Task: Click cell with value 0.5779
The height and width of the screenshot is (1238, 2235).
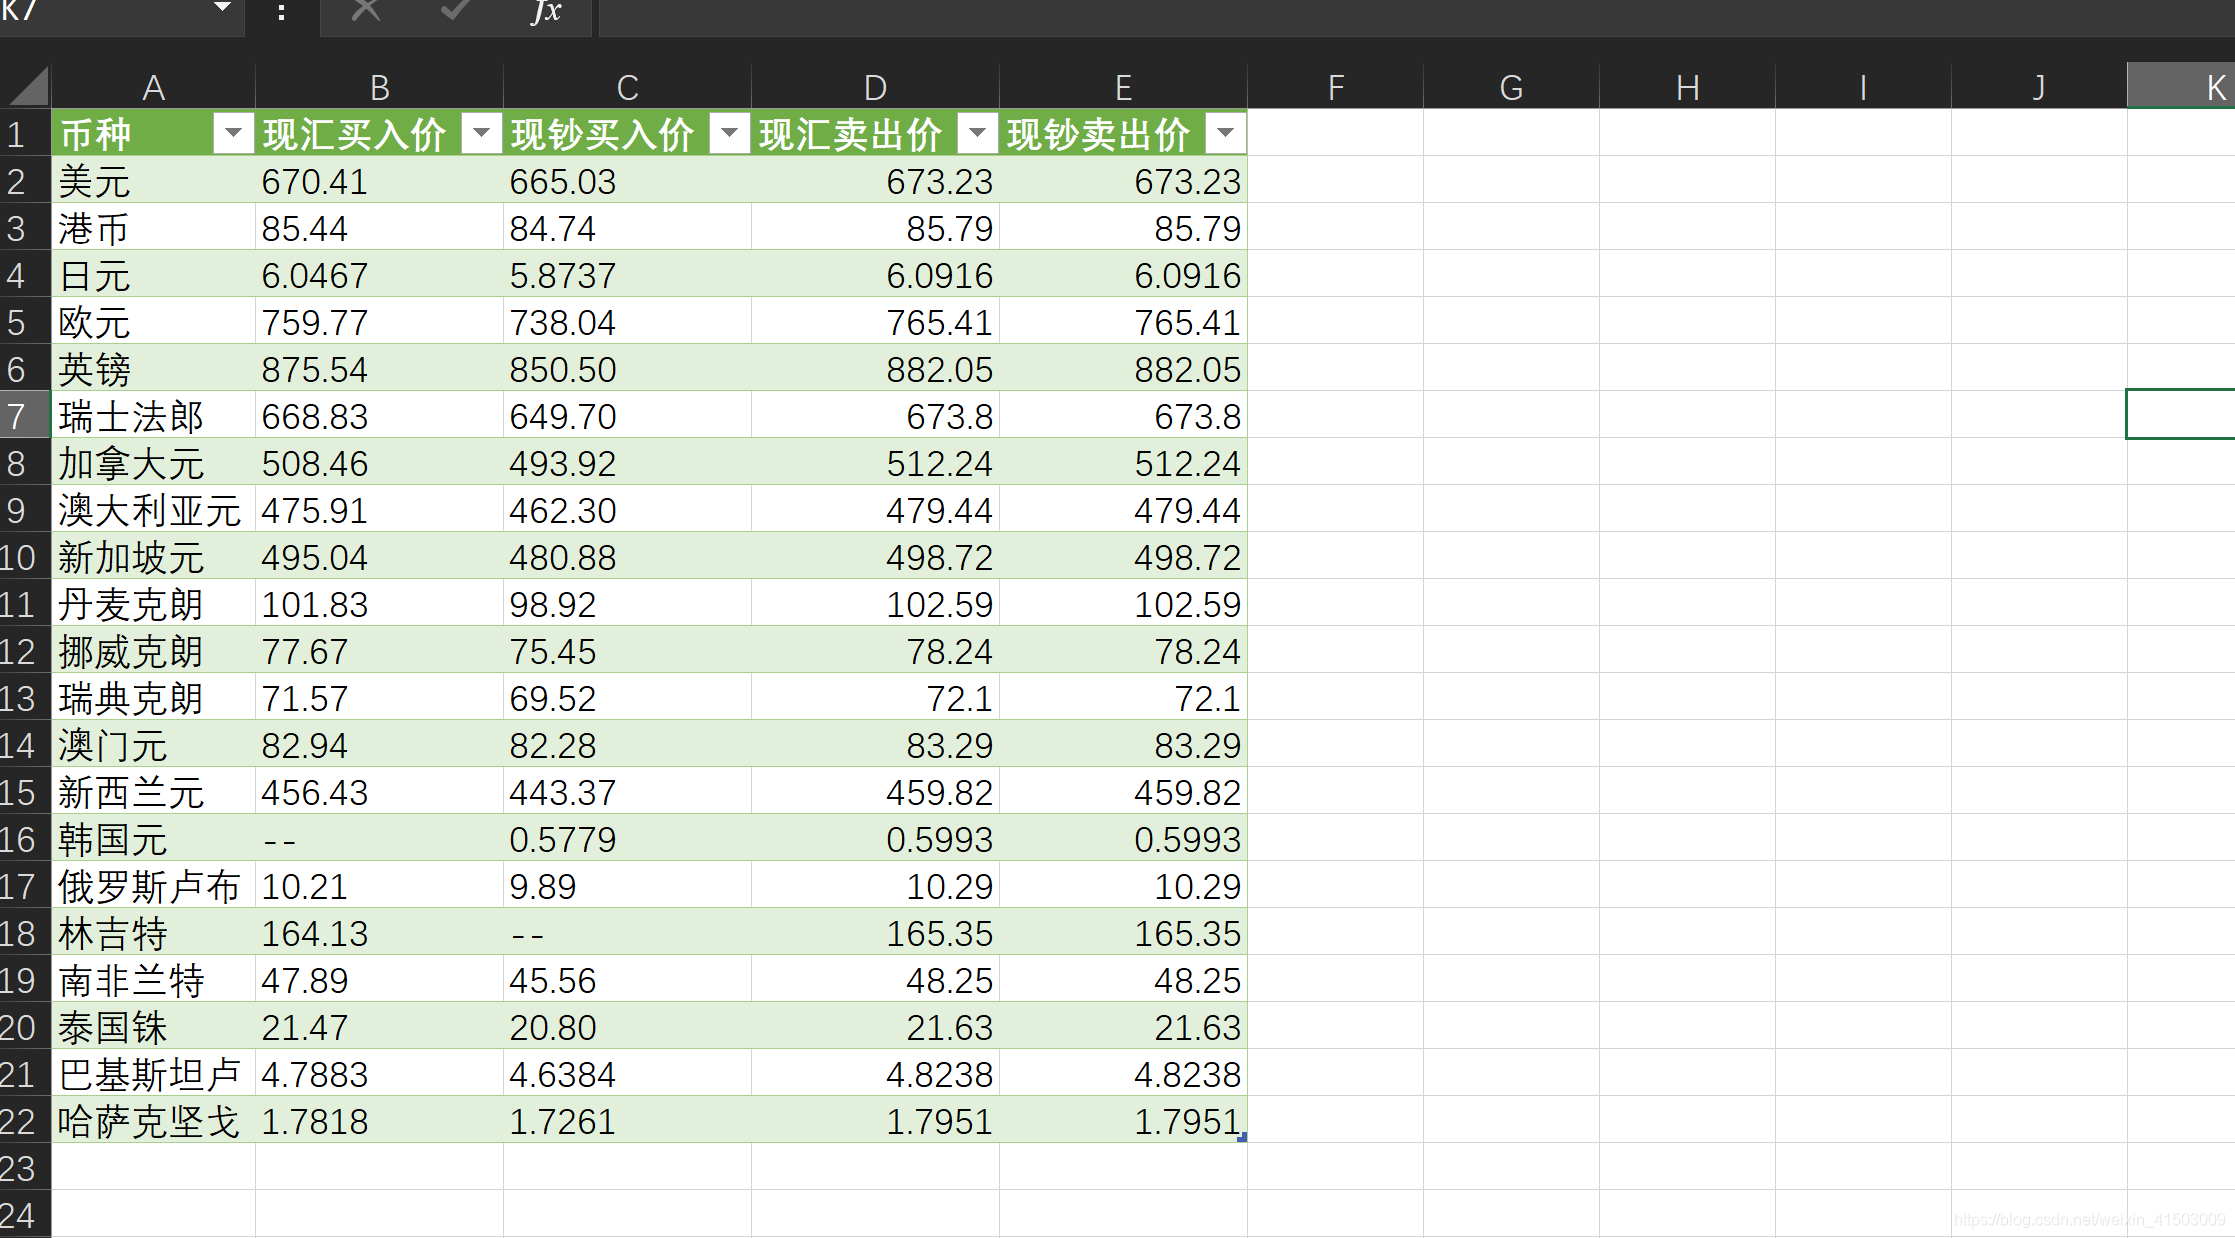Action: (x=628, y=838)
